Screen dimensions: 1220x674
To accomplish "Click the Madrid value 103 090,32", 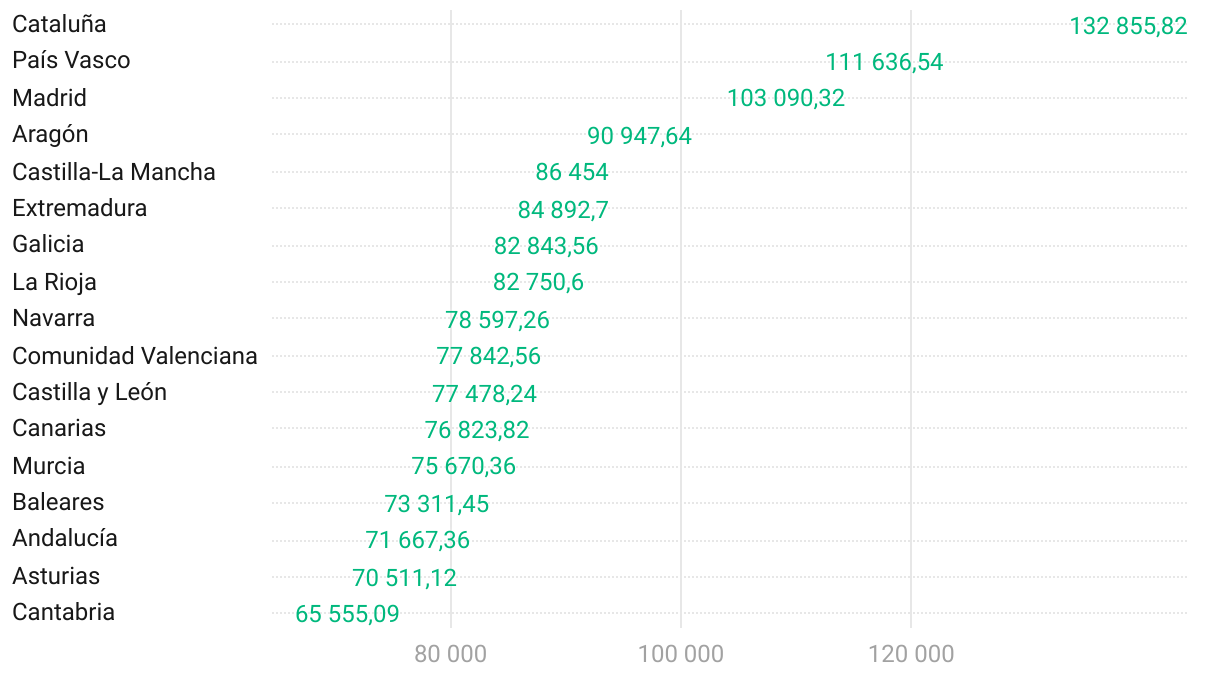I will click(786, 98).
